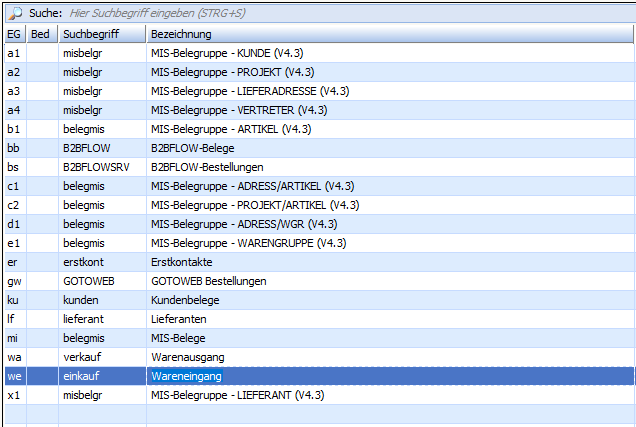The height and width of the screenshot is (427, 636).
Task: Click the highlighted Wareneingang entry
Action: pyautogui.click(x=319, y=376)
